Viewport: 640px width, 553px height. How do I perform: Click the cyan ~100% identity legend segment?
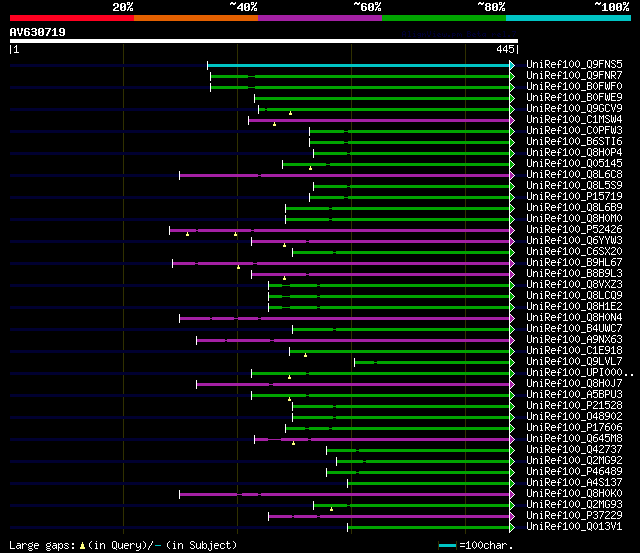[x=569, y=18]
